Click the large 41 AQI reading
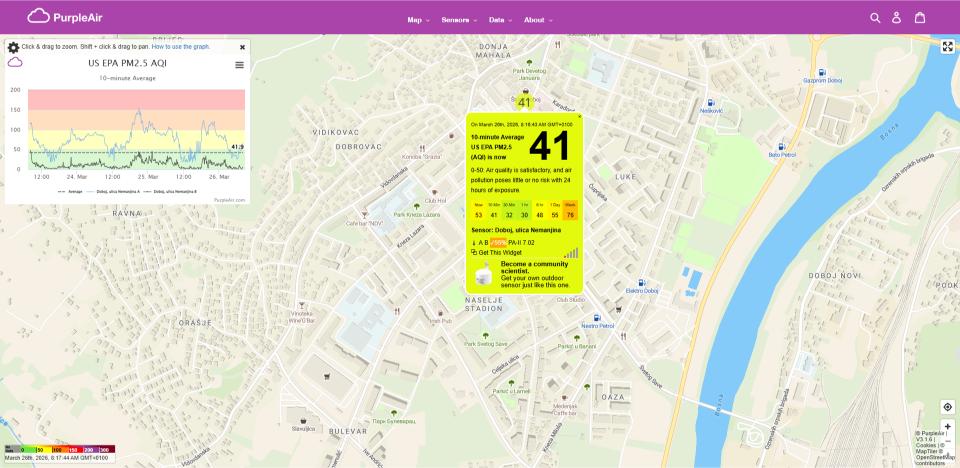The height and width of the screenshot is (468, 960). pos(549,146)
